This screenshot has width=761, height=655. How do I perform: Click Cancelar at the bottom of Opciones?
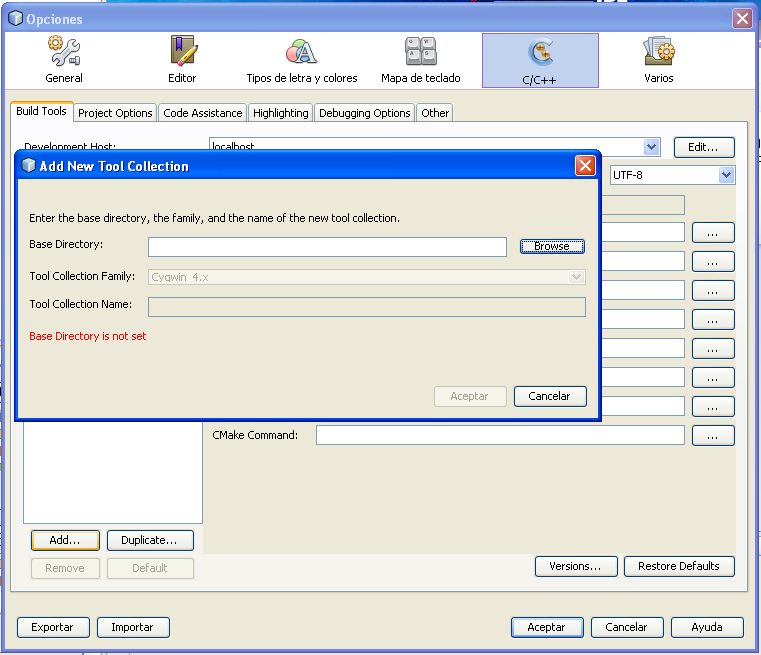[627, 627]
